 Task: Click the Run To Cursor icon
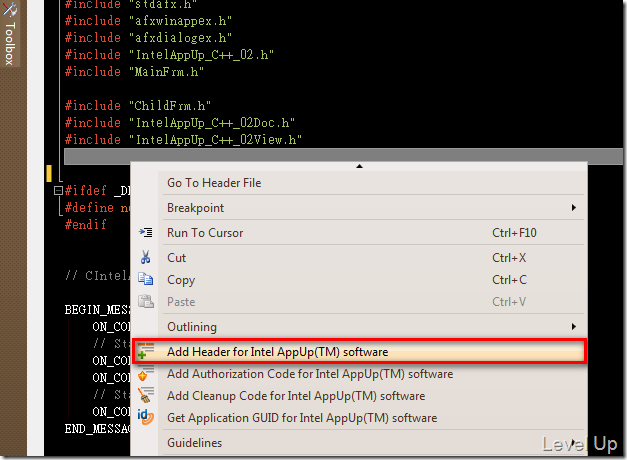pos(146,232)
